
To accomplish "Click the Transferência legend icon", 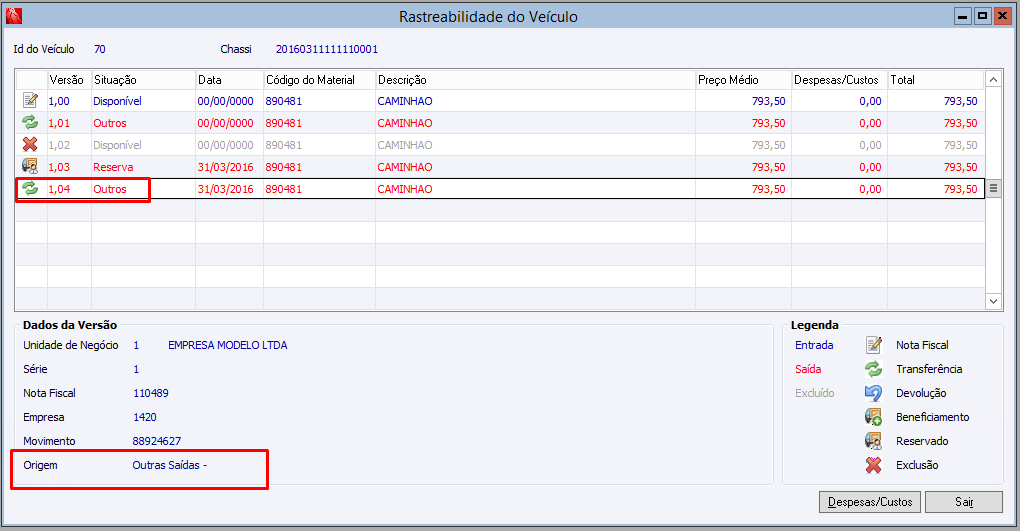I will [x=873, y=369].
